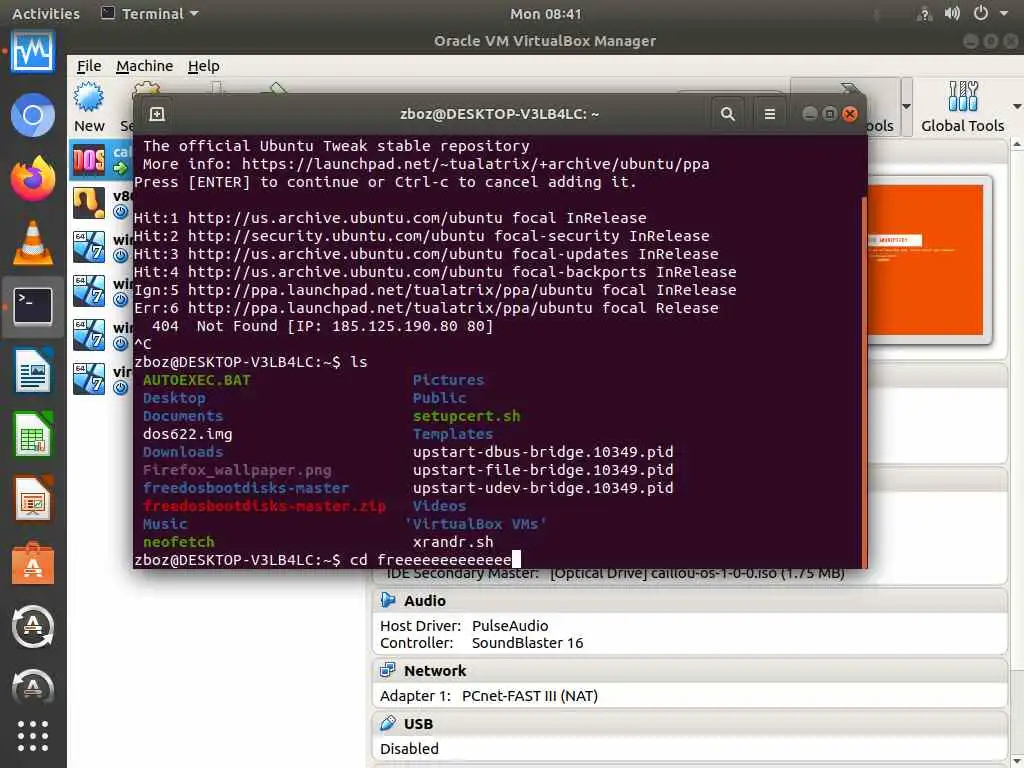This screenshot has height=768, width=1024.
Task: Open the terminal hamburger menu
Action: (x=770, y=114)
